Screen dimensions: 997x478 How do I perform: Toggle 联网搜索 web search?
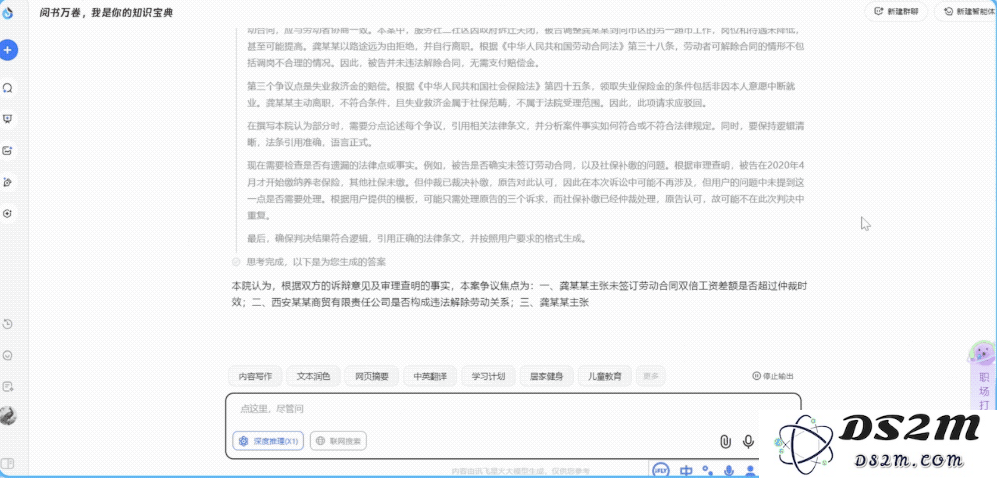click(x=338, y=440)
